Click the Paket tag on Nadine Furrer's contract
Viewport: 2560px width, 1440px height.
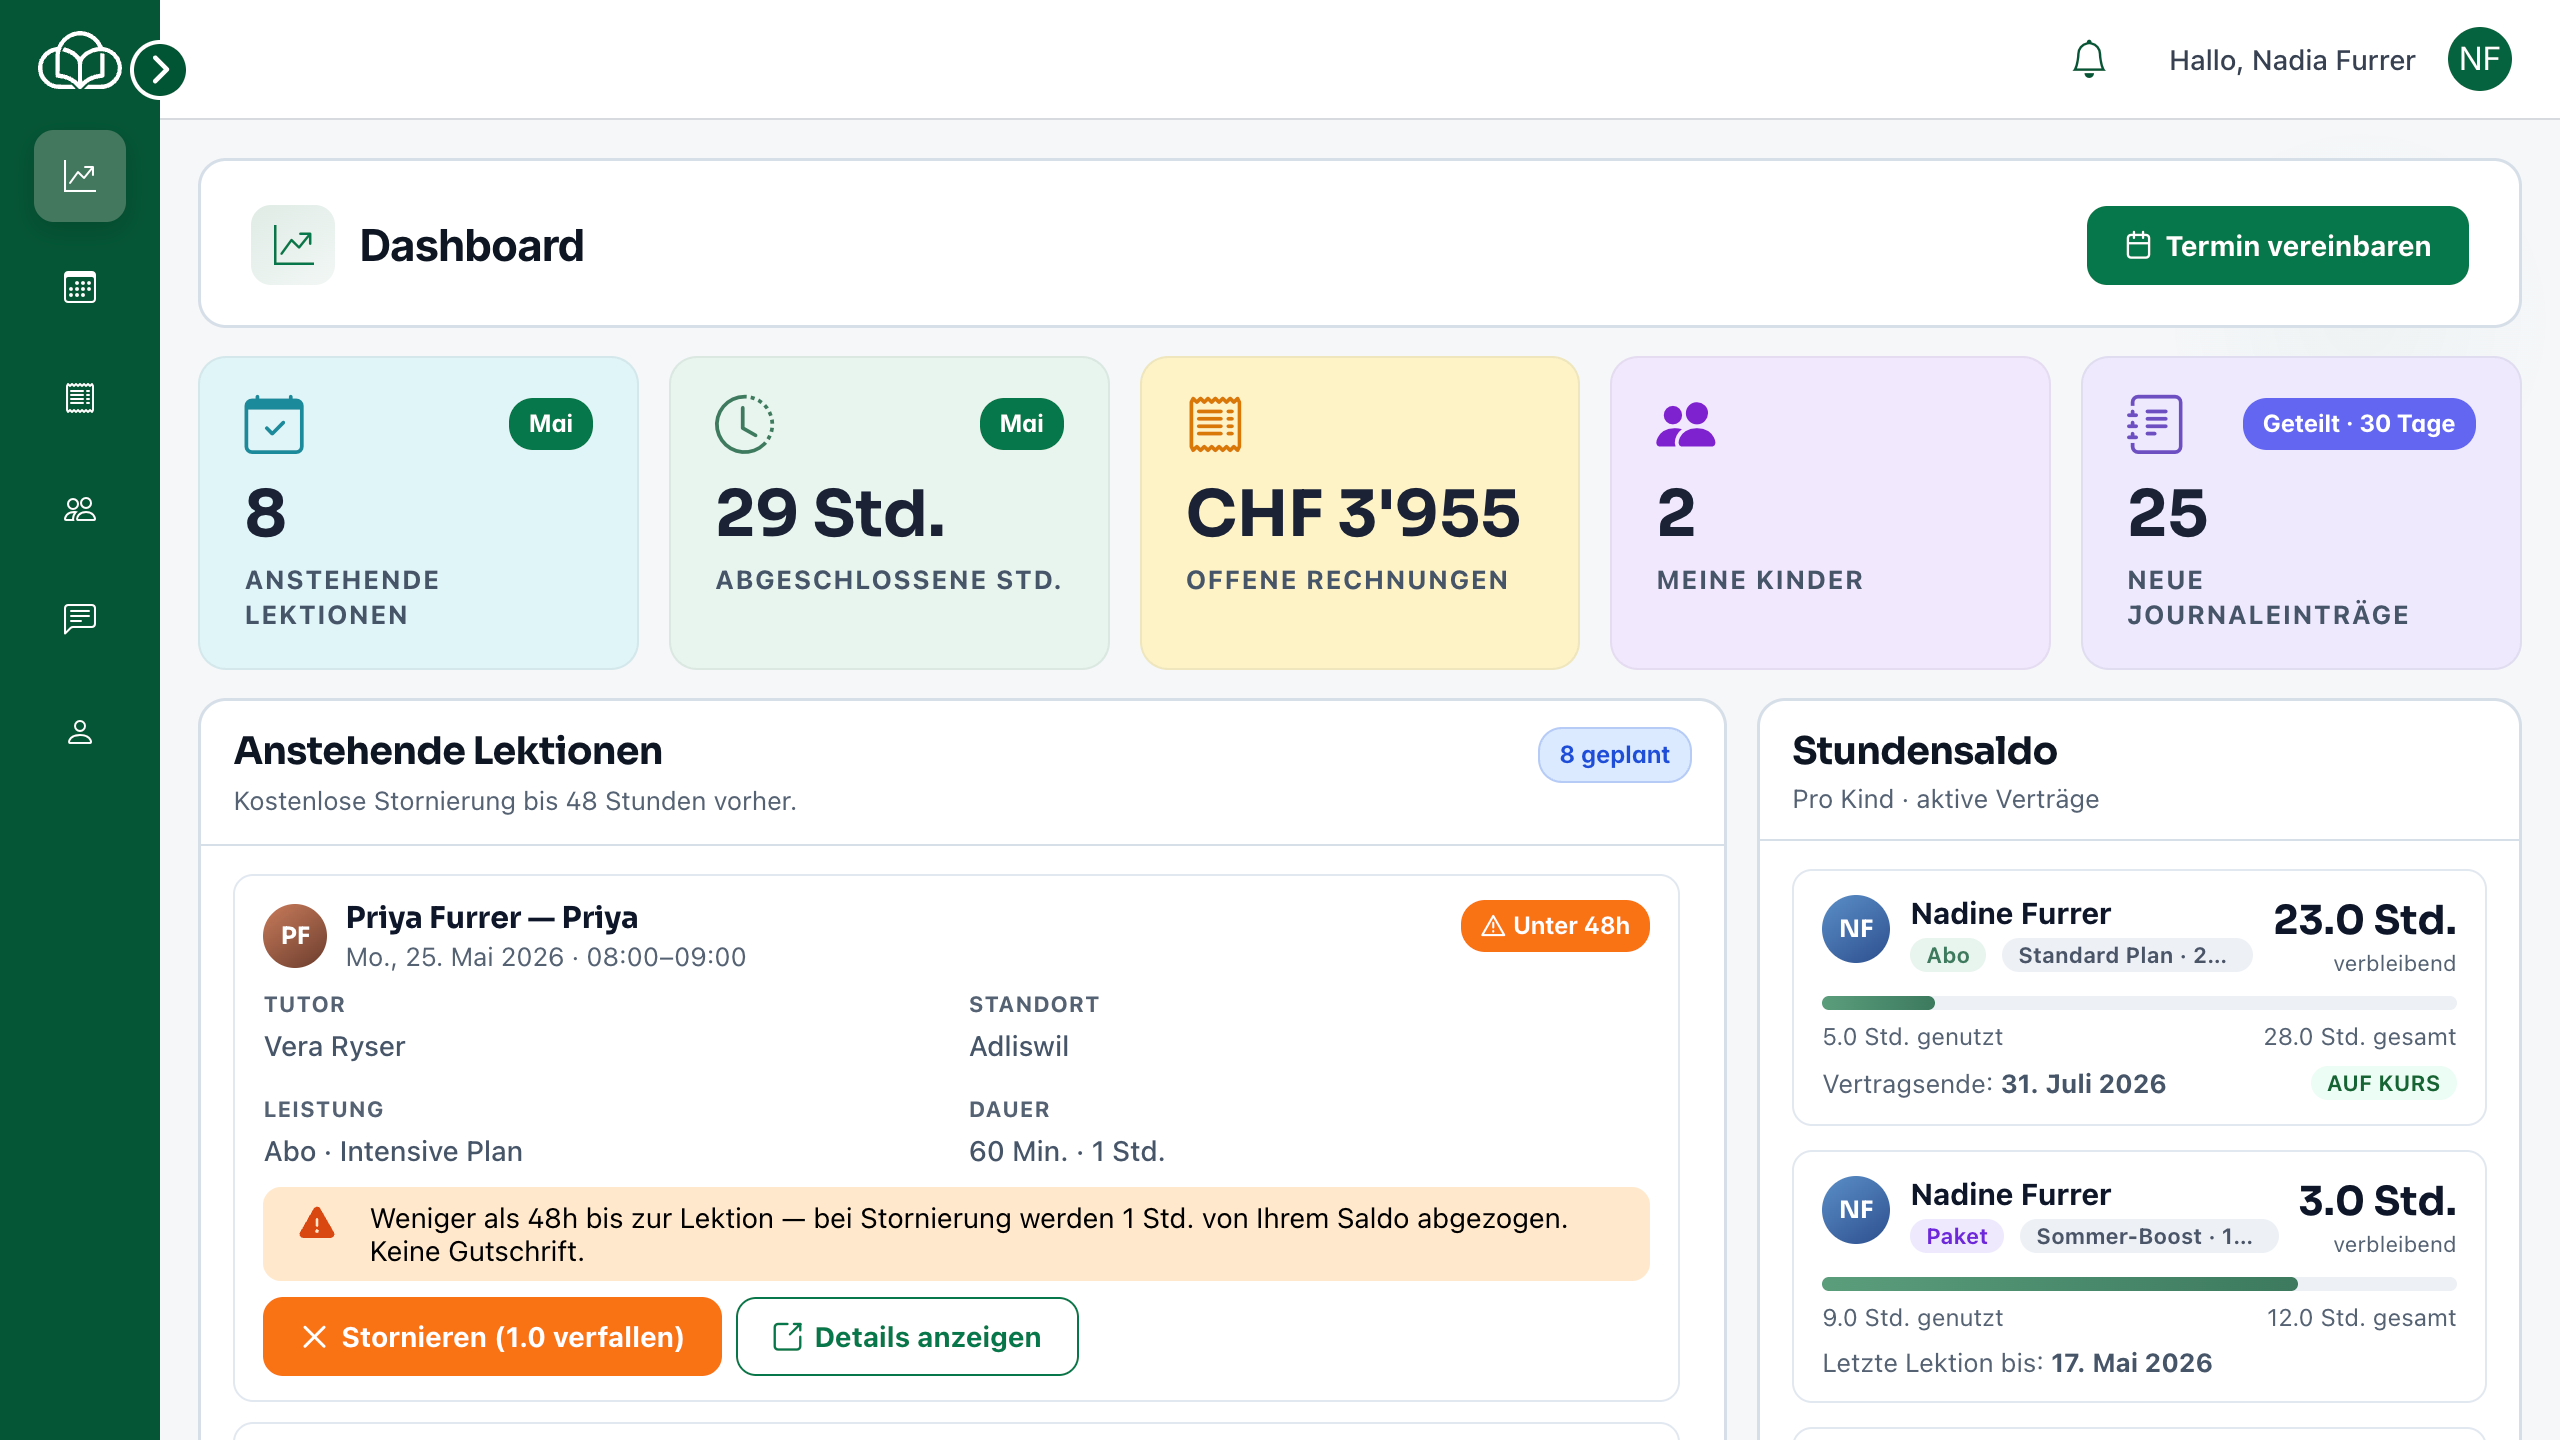[1957, 1237]
